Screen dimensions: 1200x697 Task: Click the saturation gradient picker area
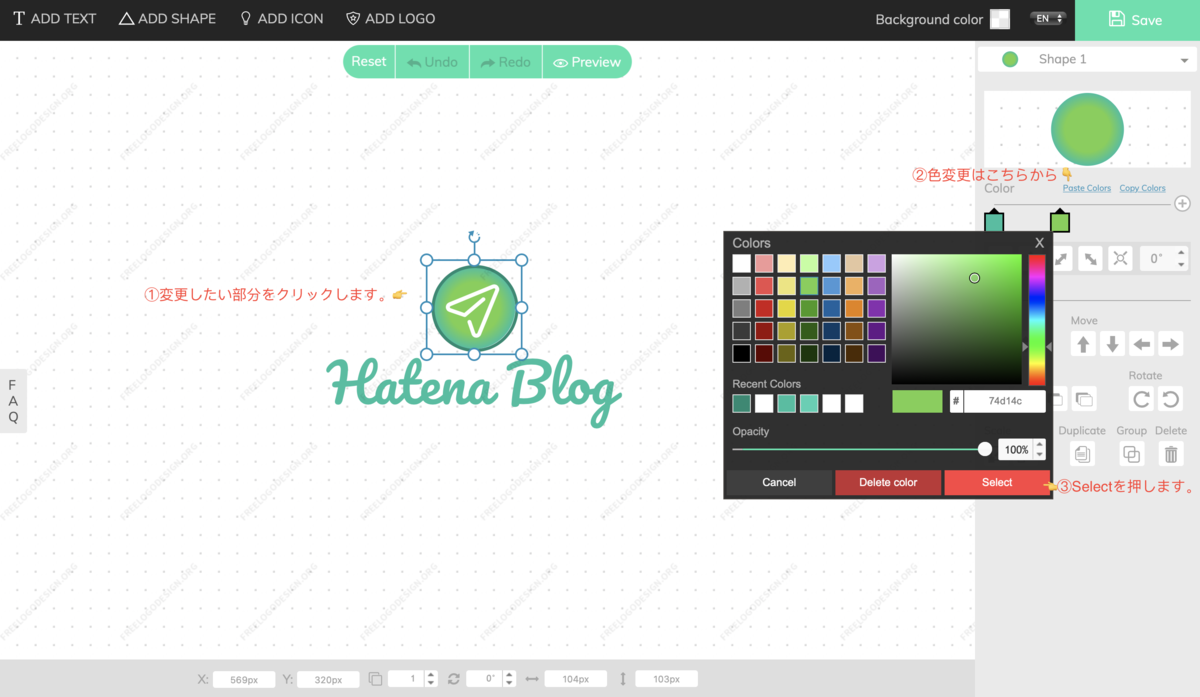point(957,319)
